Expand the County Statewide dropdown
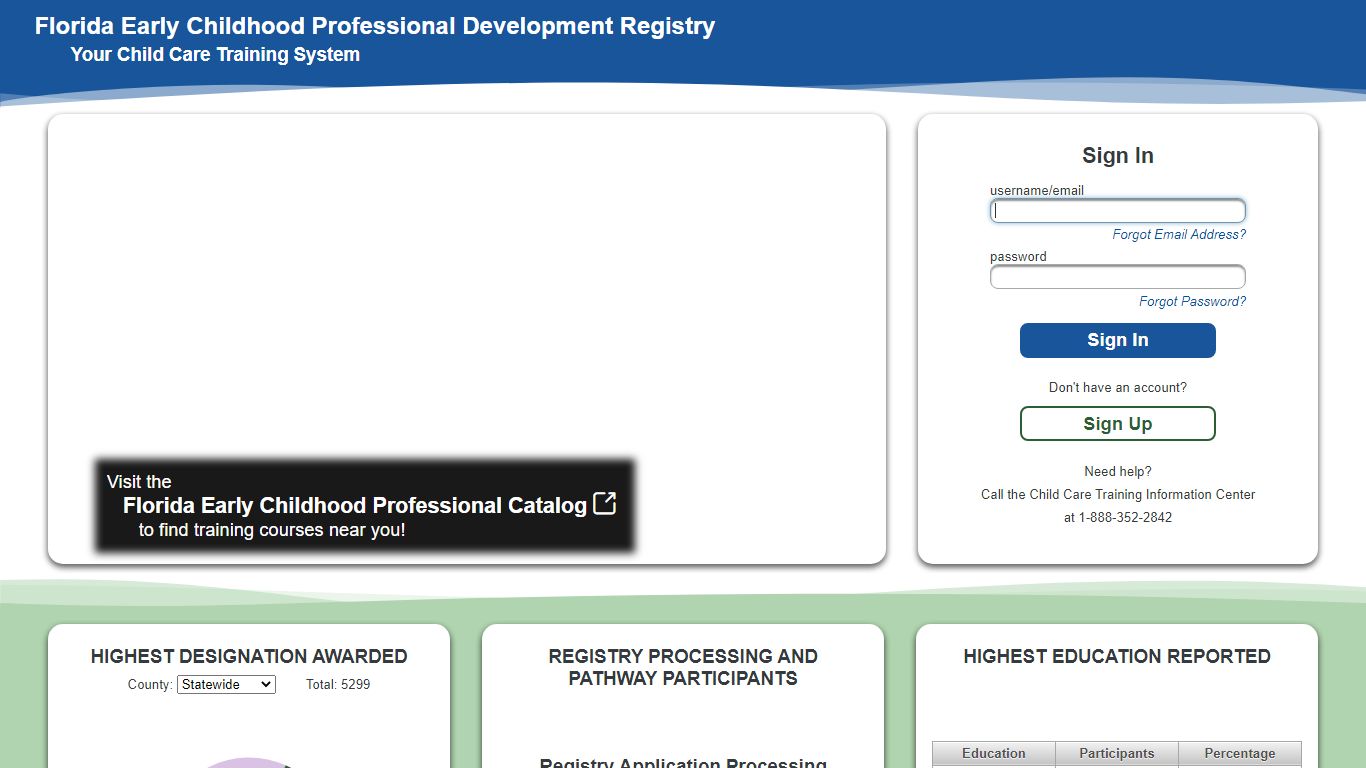The height and width of the screenshot is (768, 1366). click(226, 685)
